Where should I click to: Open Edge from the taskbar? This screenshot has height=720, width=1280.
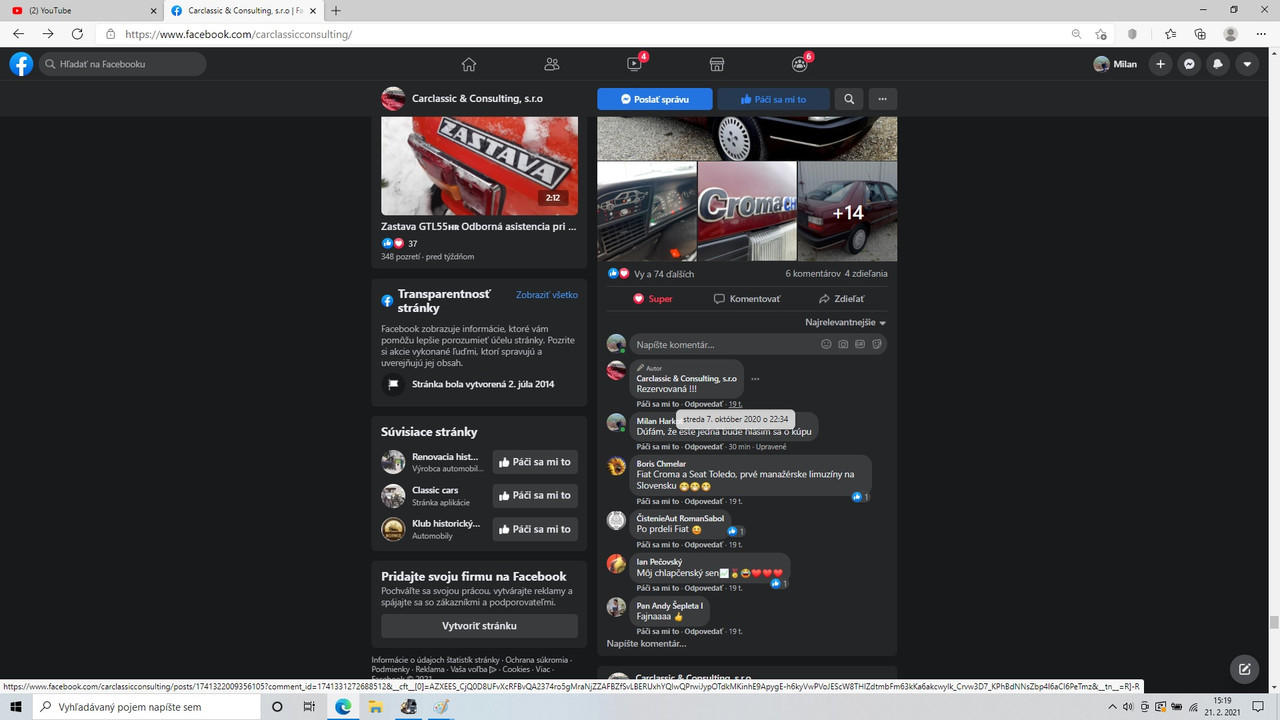click(343, 707)
